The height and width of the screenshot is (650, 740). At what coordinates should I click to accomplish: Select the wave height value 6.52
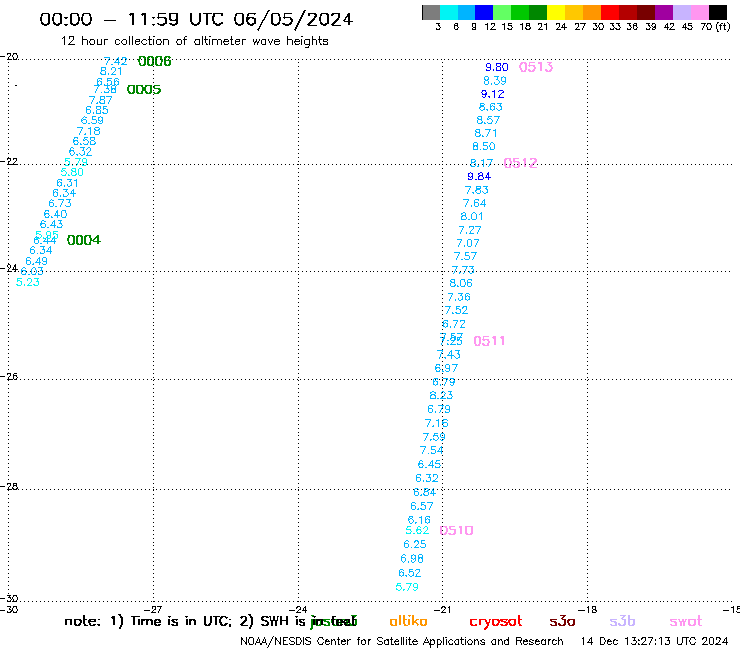coord(410,573)
